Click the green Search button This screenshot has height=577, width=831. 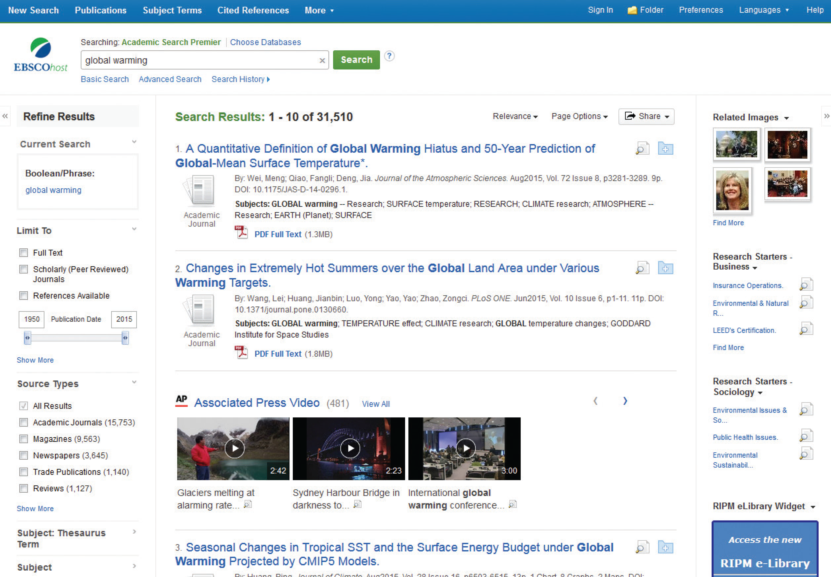356,60
